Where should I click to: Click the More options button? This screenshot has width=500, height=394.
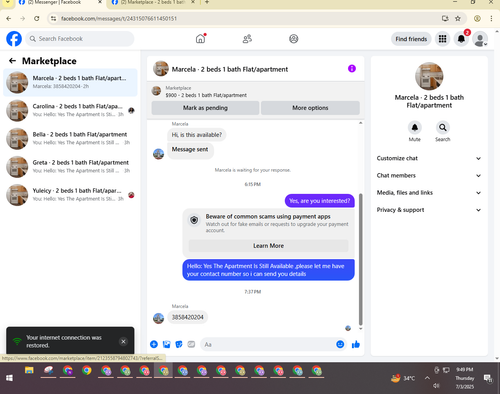point(310,108)
